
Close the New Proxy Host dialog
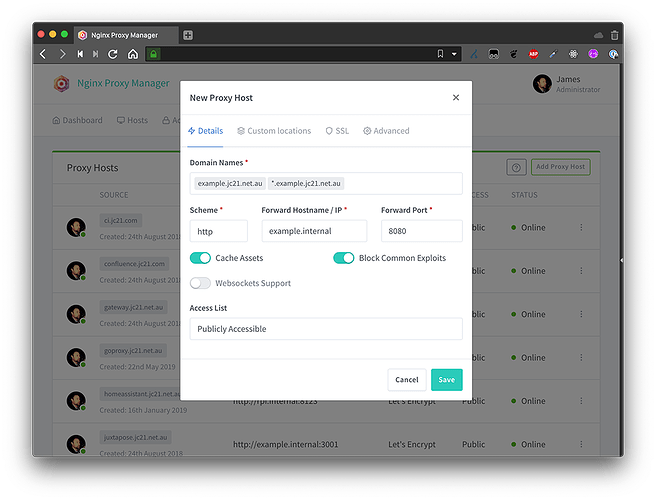(x=456, y=98)
